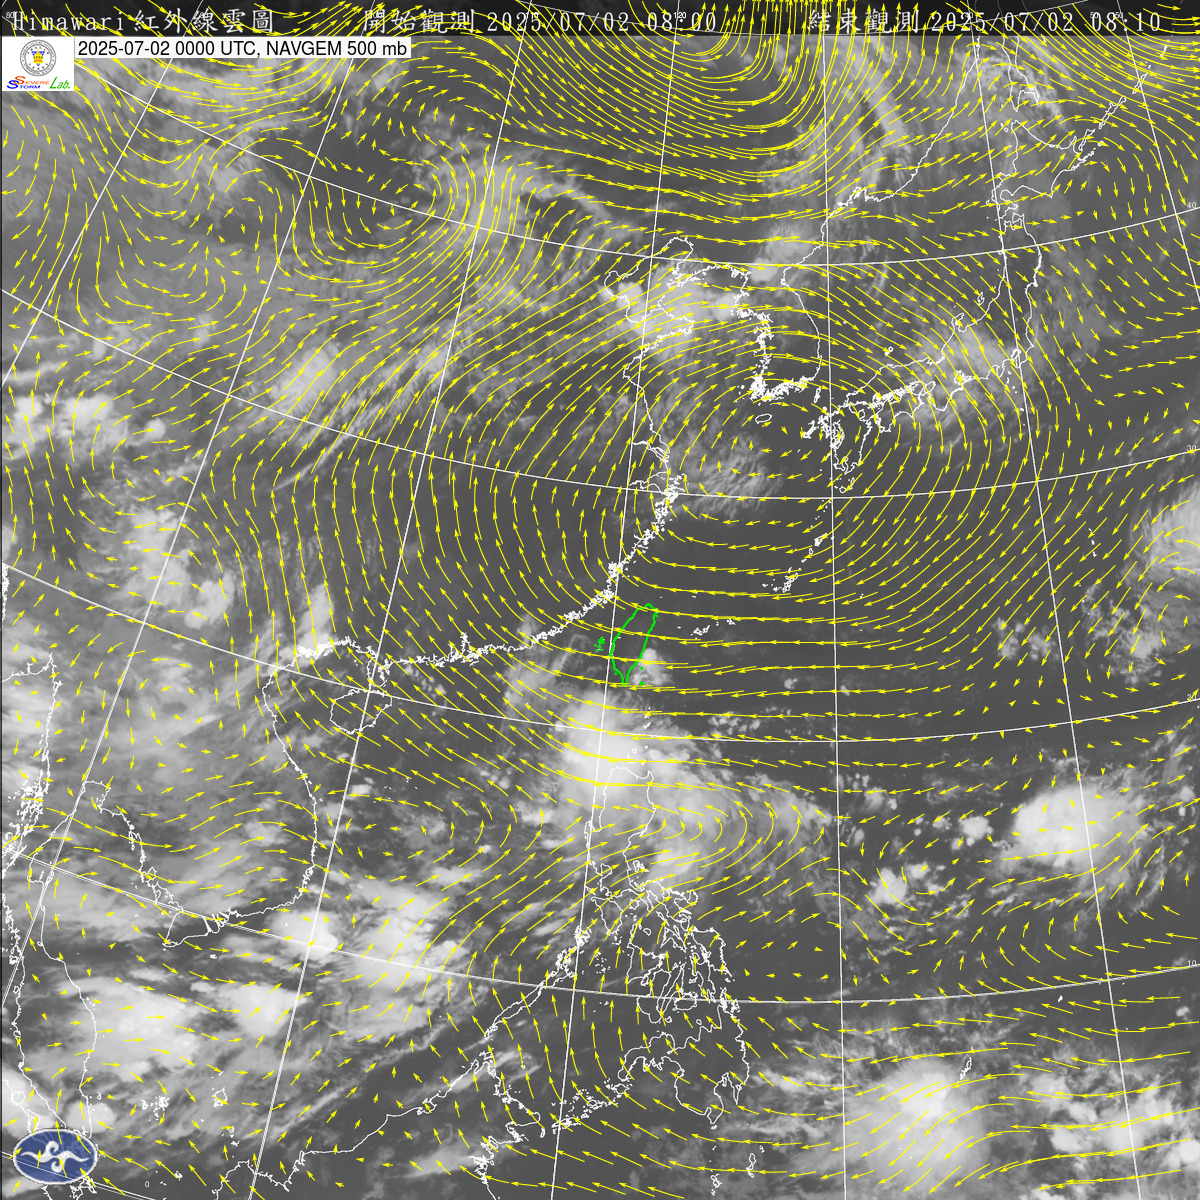Click the 20 latitude label on right edge
Image resolution: width=1200 pixels, height=1200 pixels.
[1191, 697]
